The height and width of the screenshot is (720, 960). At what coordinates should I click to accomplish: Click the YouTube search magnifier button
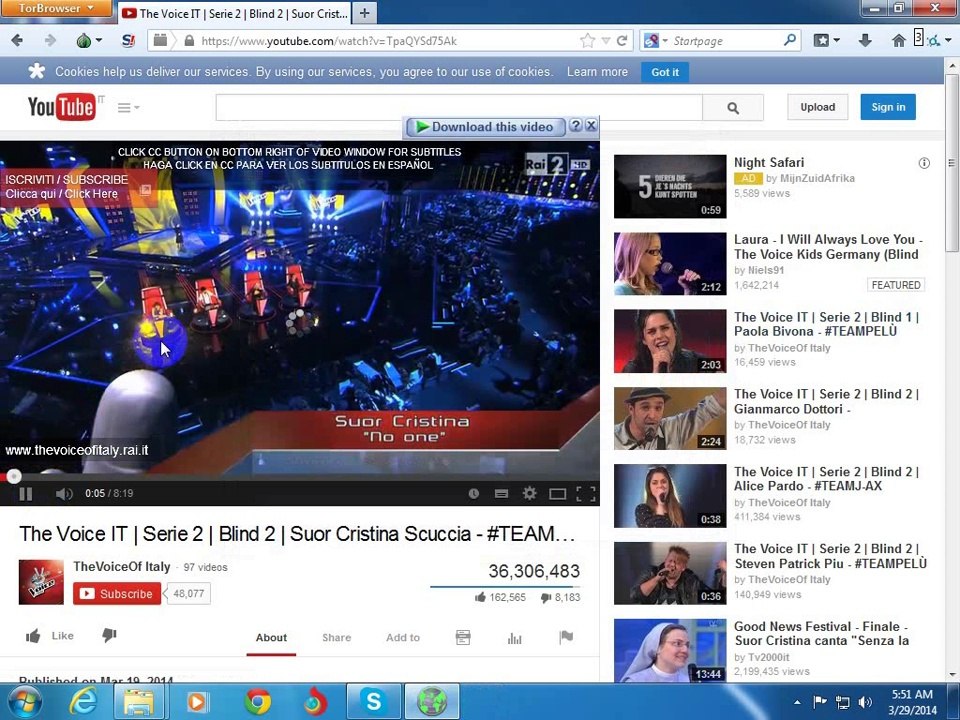tap(733, 108)
